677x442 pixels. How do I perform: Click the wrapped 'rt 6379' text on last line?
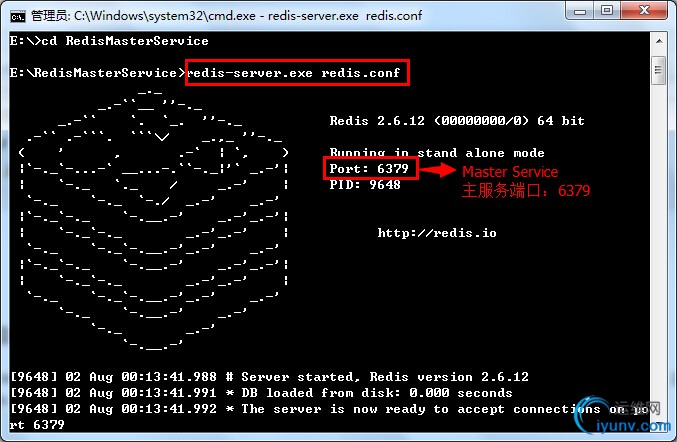(37, 425)
